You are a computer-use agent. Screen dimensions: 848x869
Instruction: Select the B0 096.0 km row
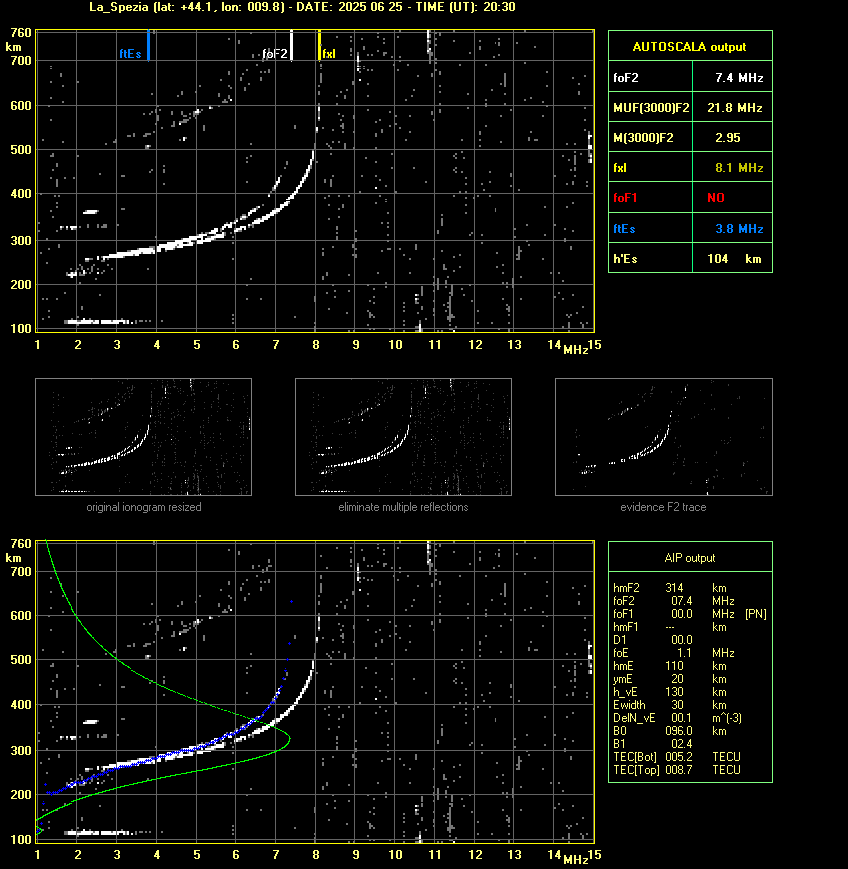tap(670, 731)
